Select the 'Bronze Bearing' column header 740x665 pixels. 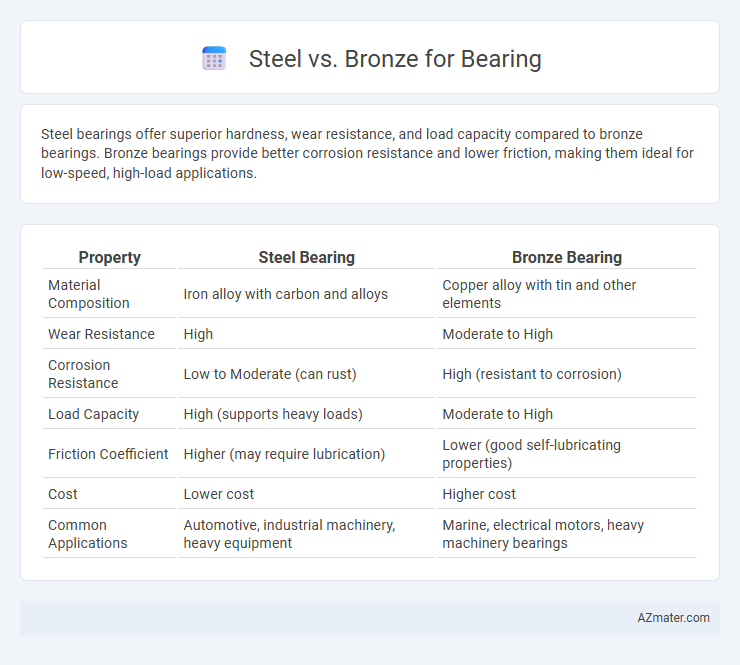click(x=567, y=257)
